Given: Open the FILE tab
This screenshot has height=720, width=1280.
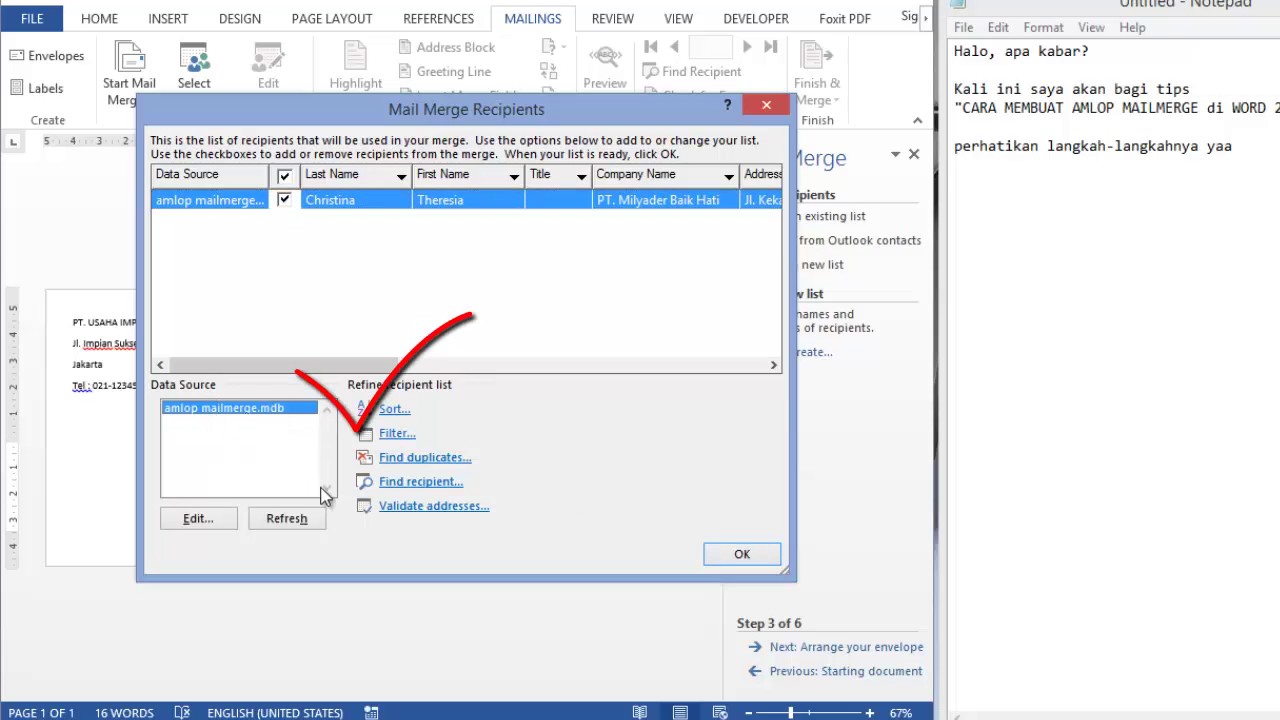Looking at the screenshot, I should tap(32, 18).
